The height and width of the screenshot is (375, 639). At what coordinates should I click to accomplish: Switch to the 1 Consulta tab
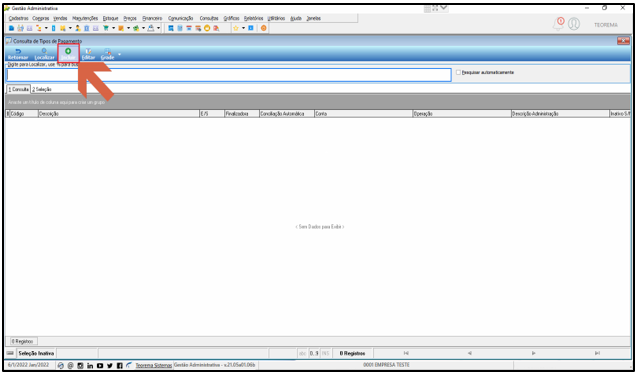click(19, 89)
